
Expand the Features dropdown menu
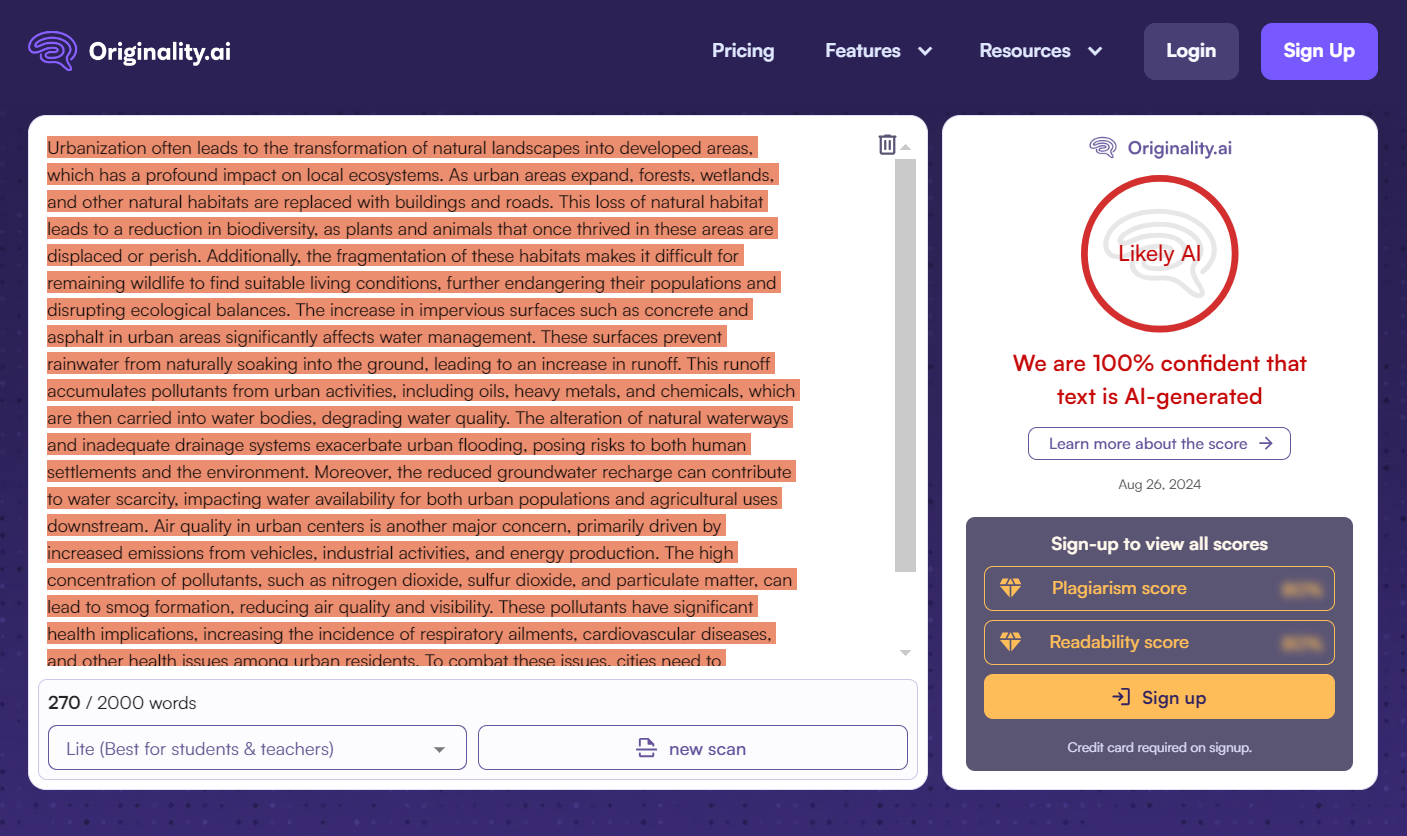(878, 51)
